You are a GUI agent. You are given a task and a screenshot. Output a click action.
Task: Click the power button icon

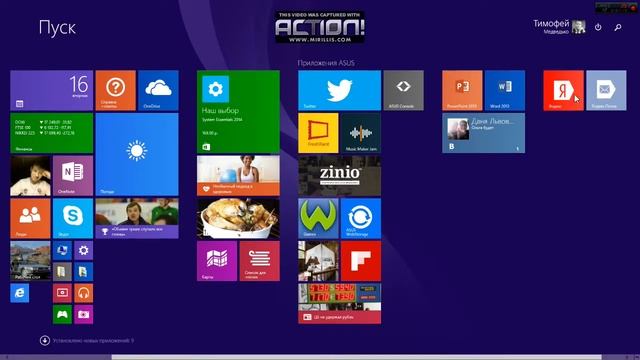(598, 27)
